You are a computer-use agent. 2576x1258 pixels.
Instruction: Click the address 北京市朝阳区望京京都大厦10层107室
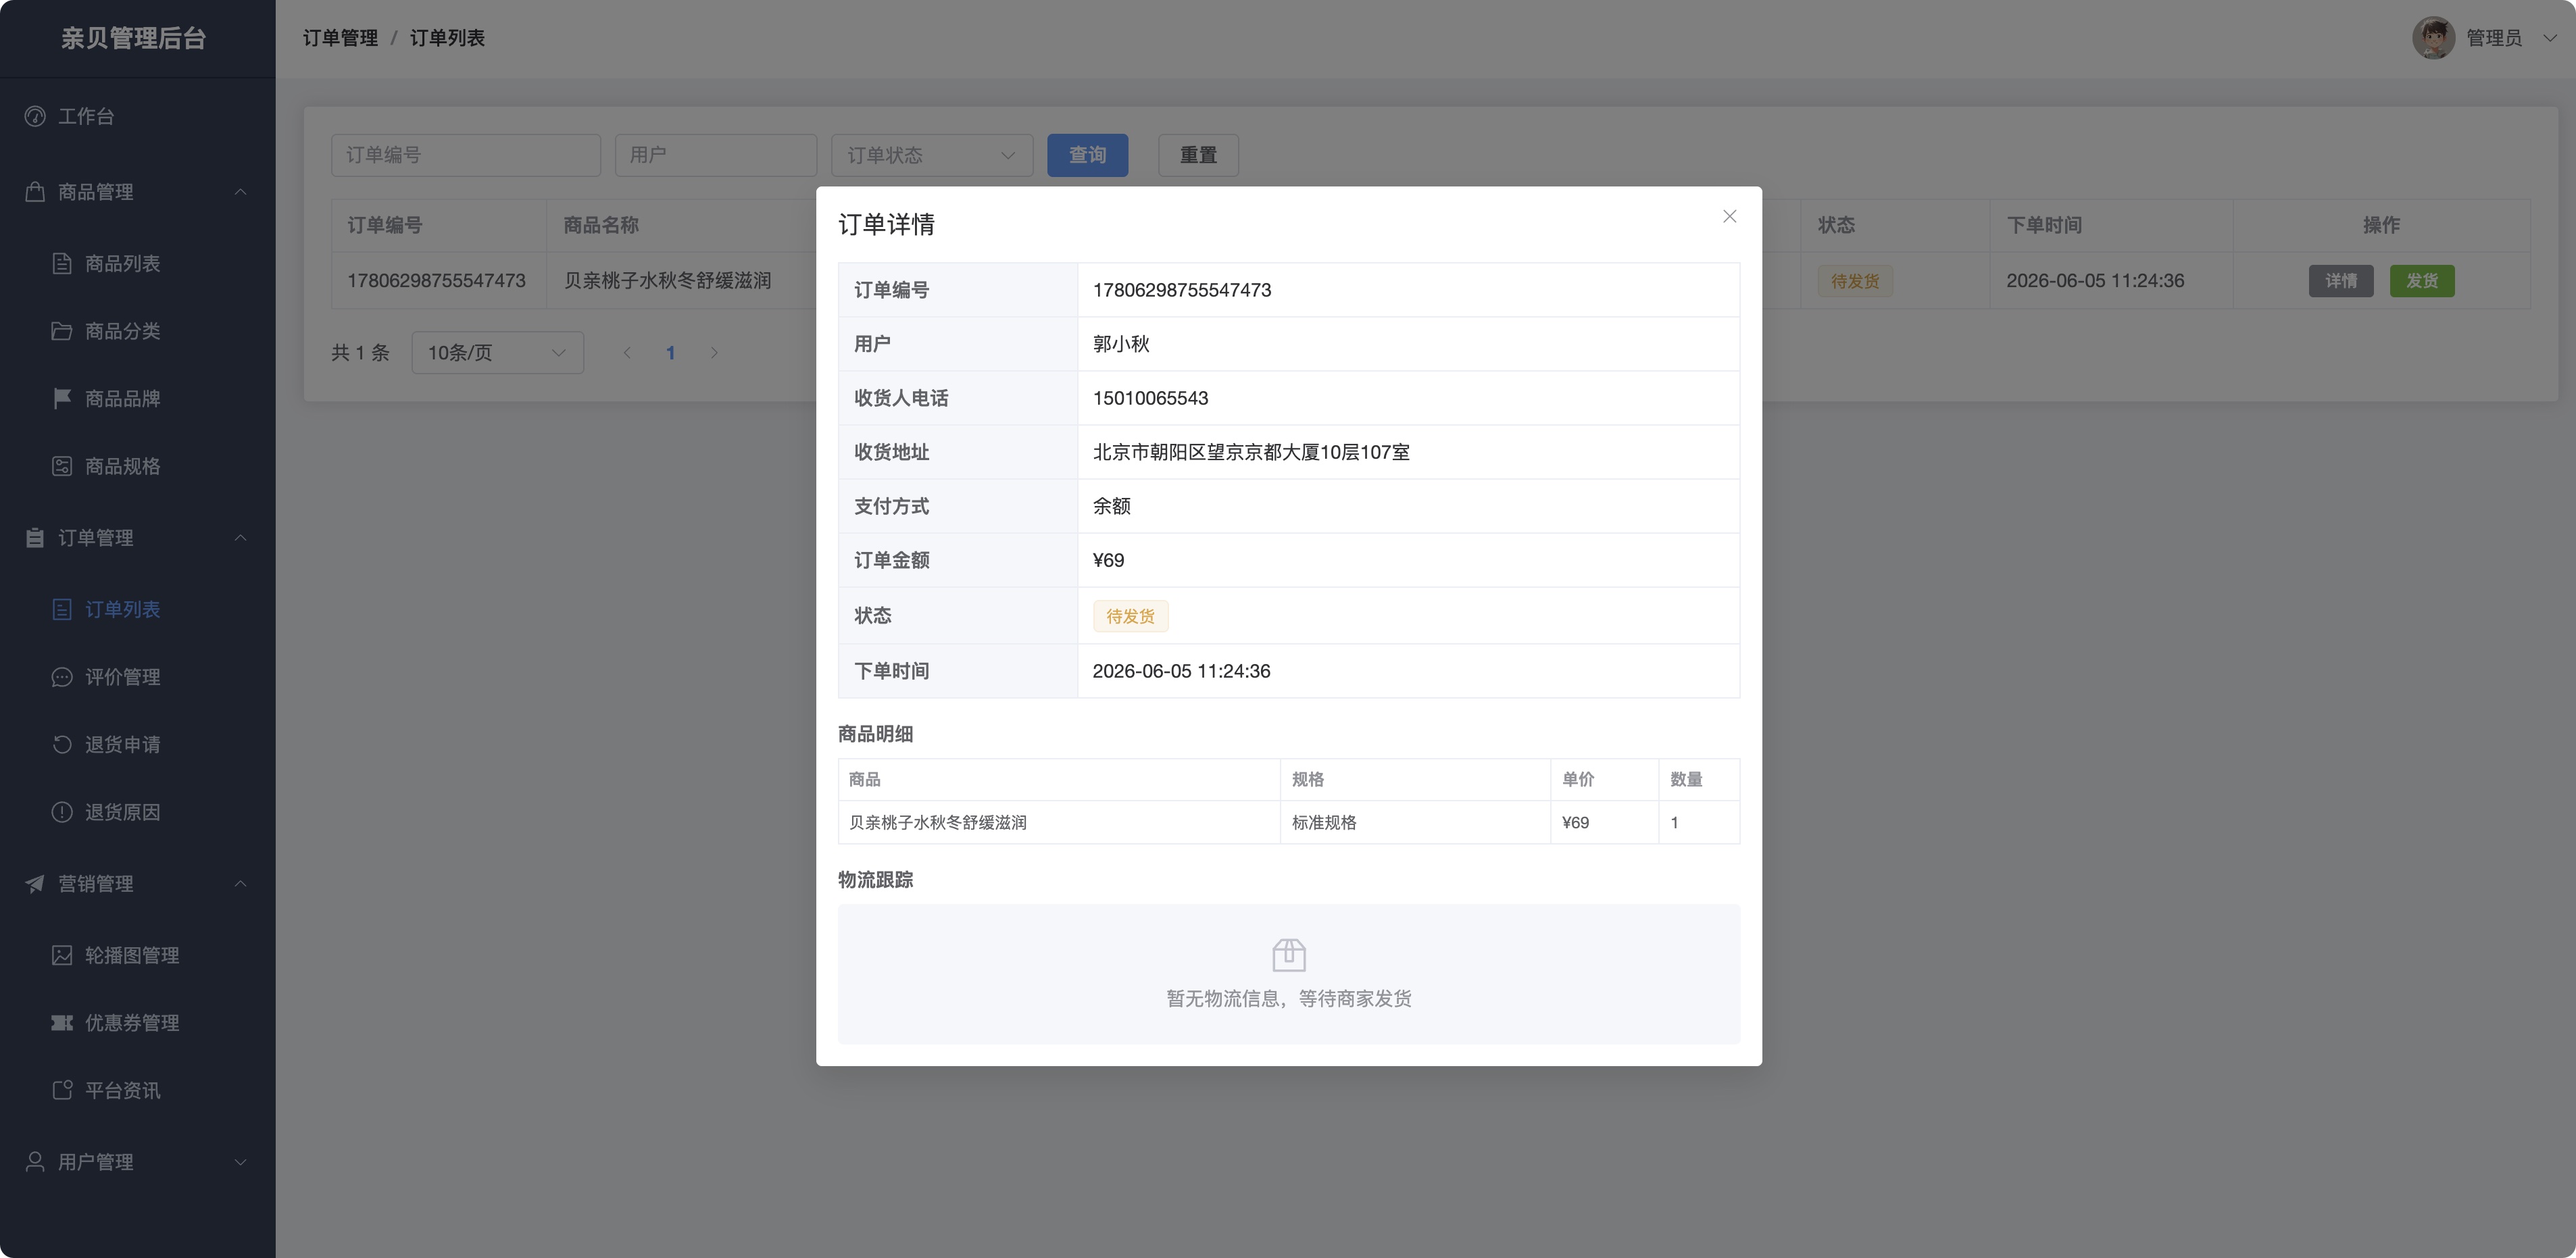pyautogui.click(x=1251, y=452)
